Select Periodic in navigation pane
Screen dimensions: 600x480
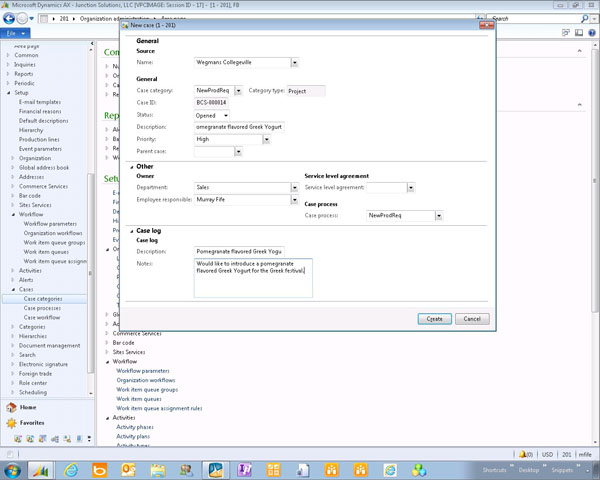coord(24,83)
